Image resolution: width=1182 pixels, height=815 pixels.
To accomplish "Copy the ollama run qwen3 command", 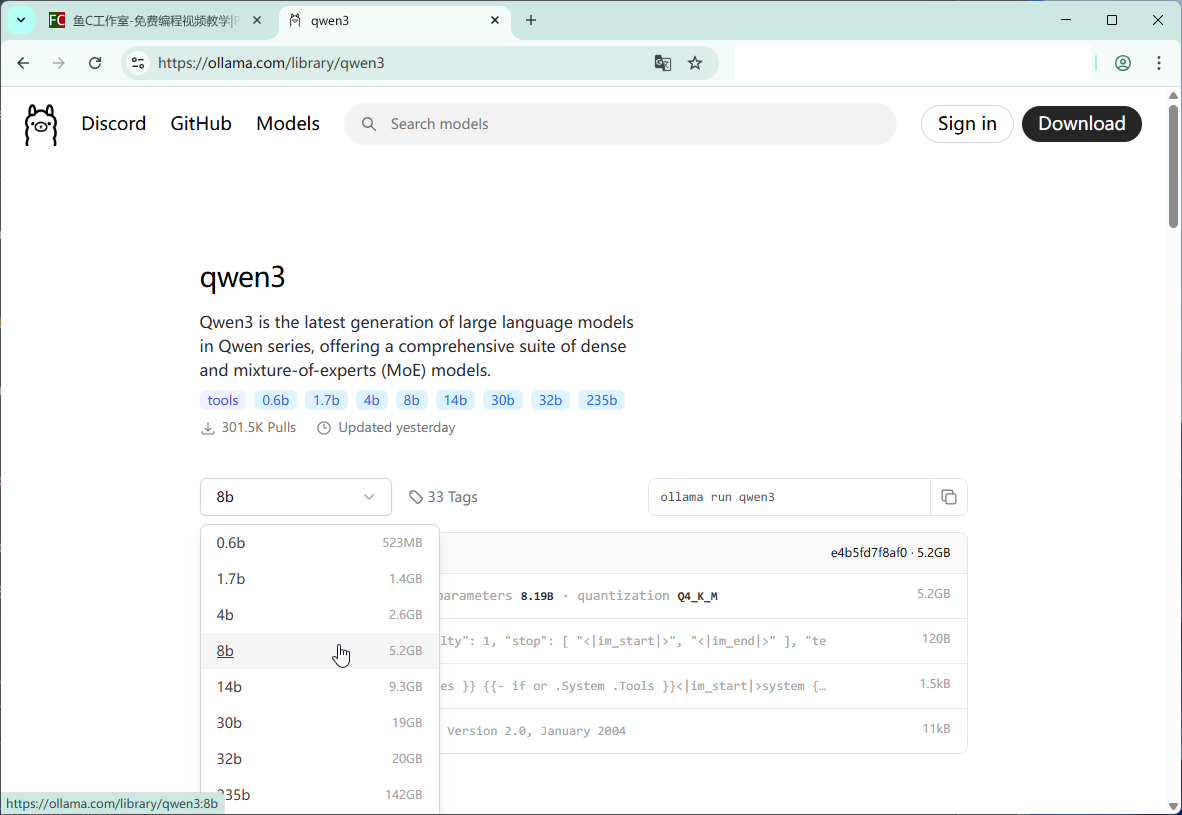I will pyautogui.click(x=949, y=497).
